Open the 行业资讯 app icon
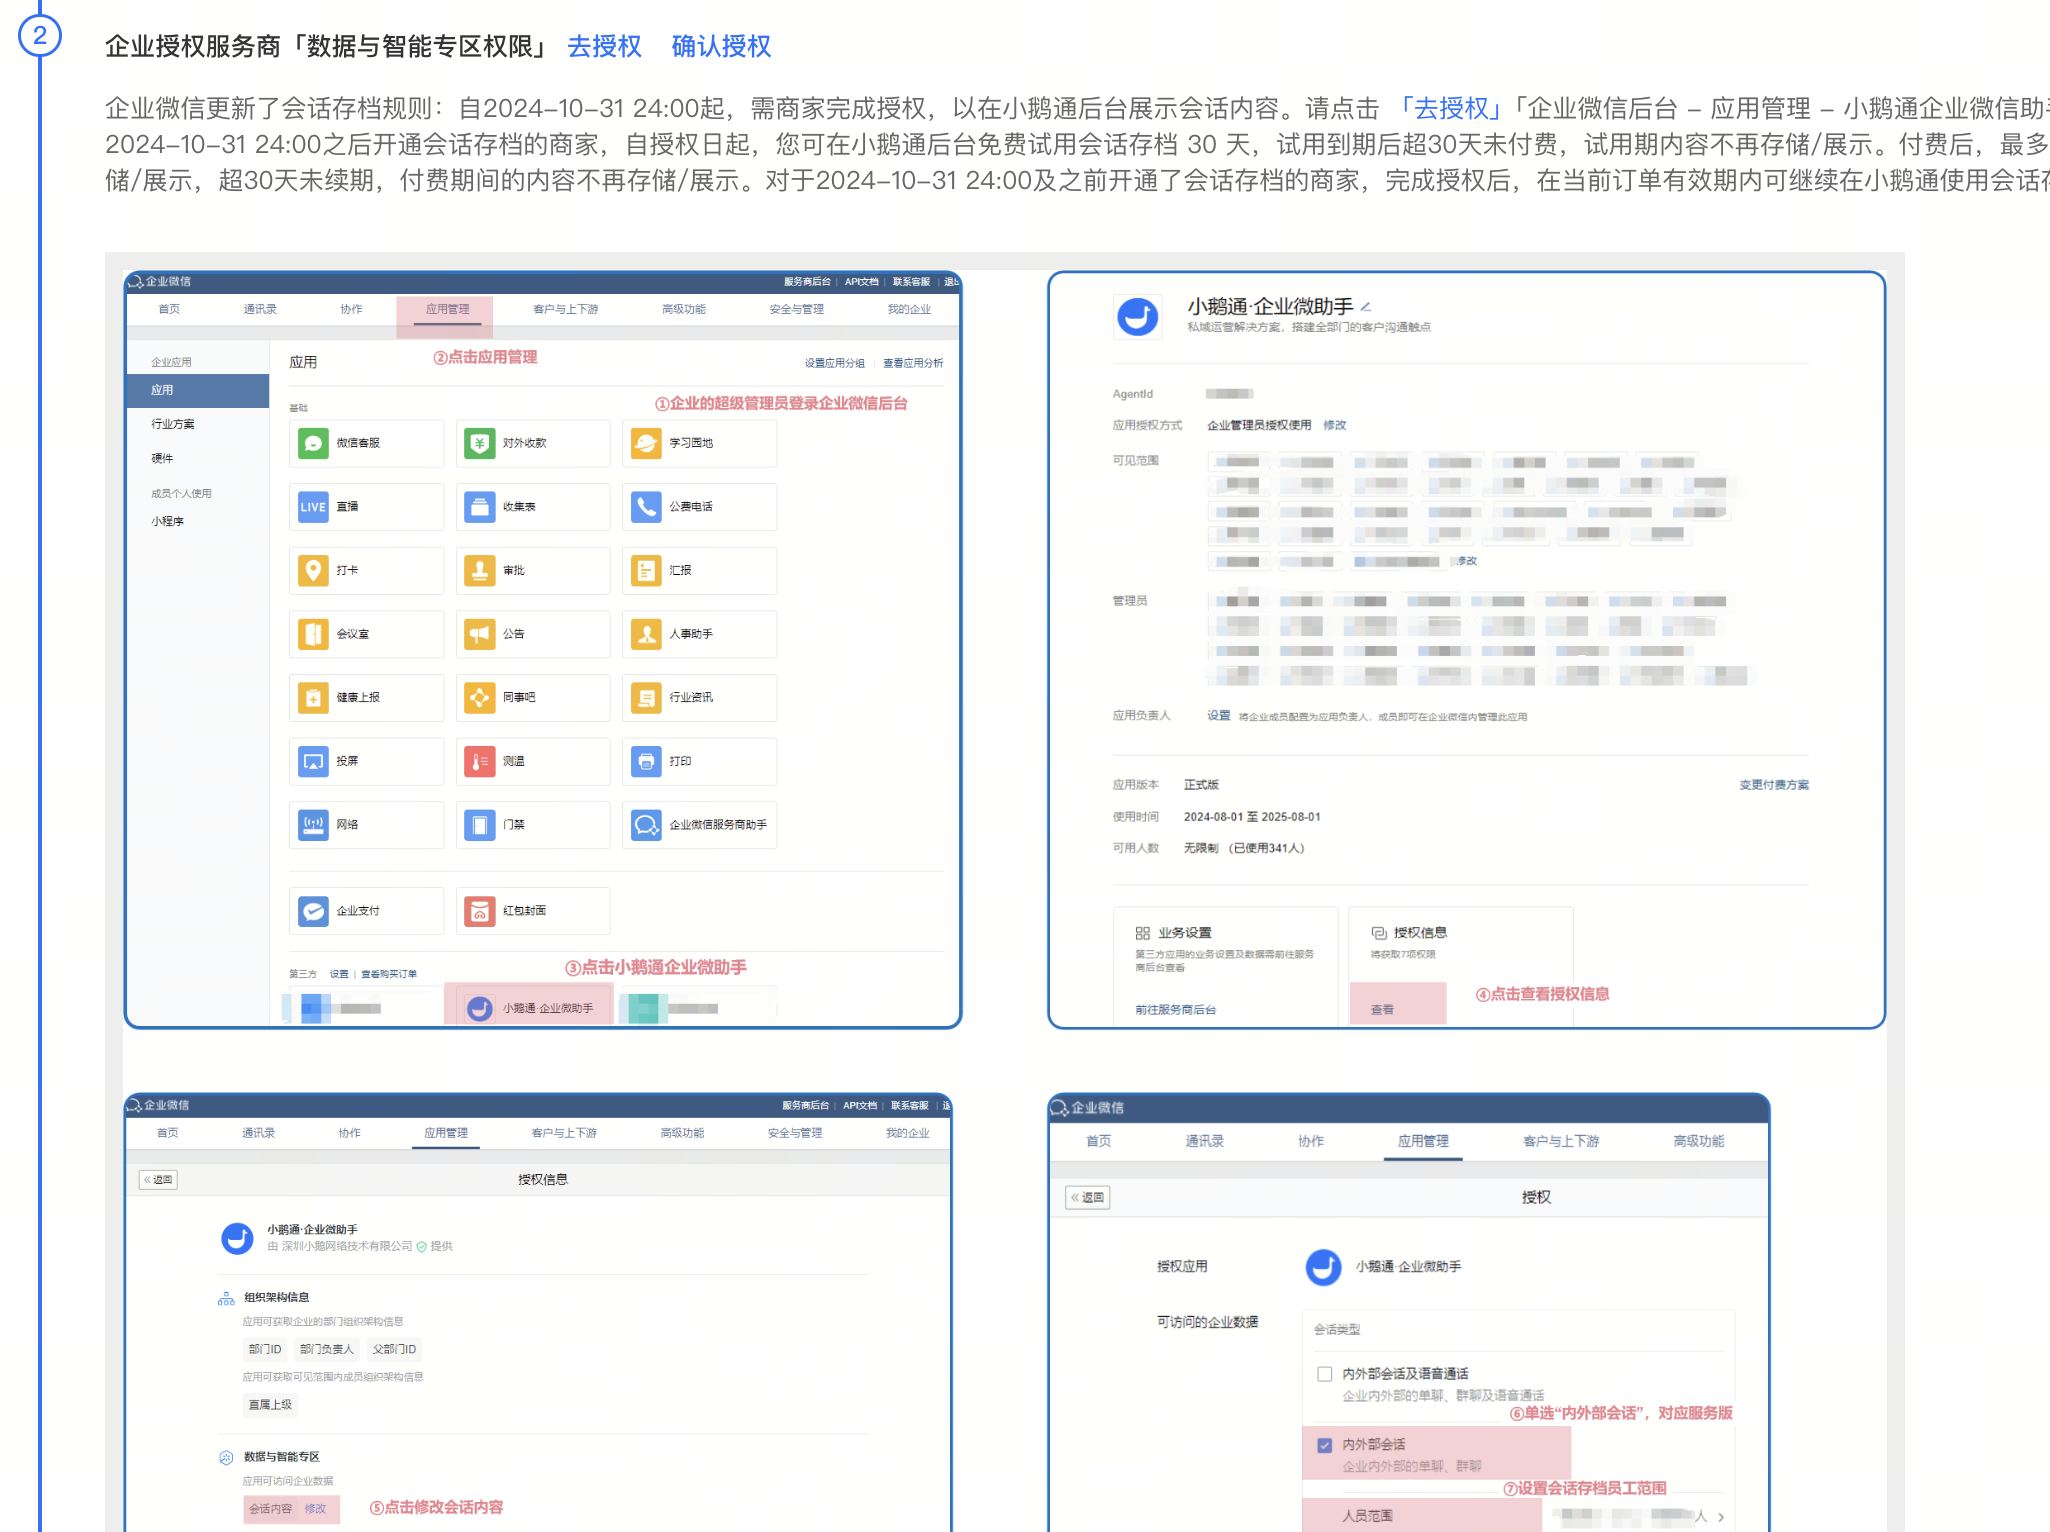The image size is (2050, 1532). pyautogui.click(x=646, y=697)
